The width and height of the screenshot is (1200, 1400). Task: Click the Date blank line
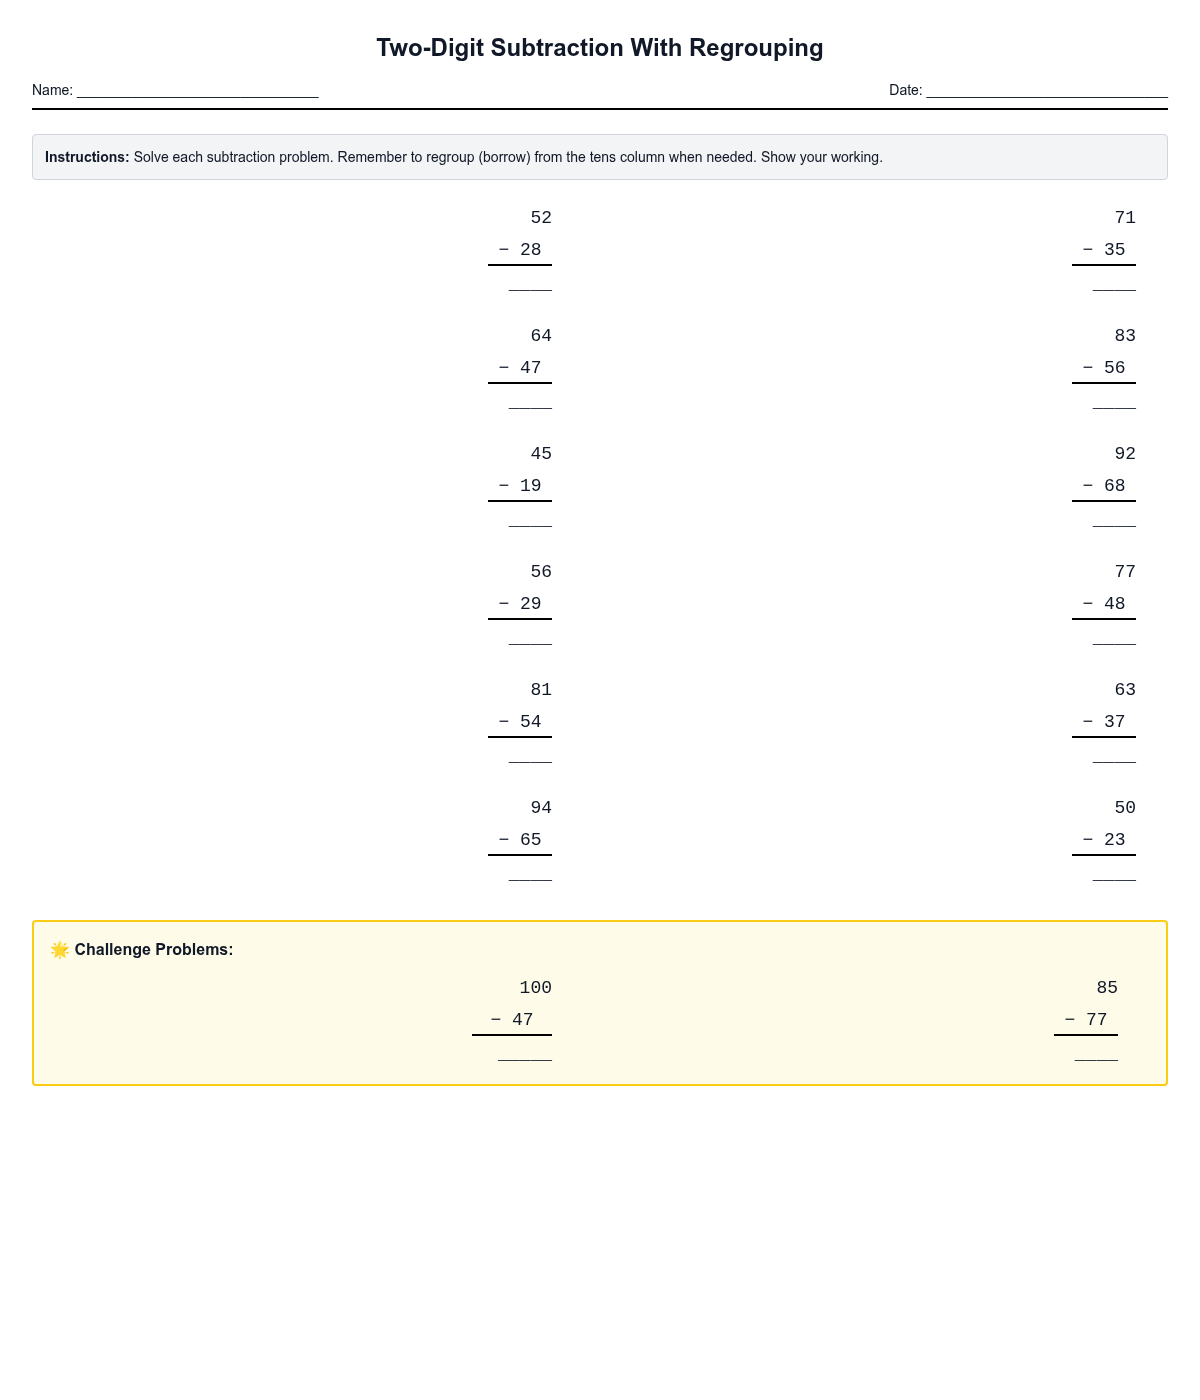tap(1047, 91)
